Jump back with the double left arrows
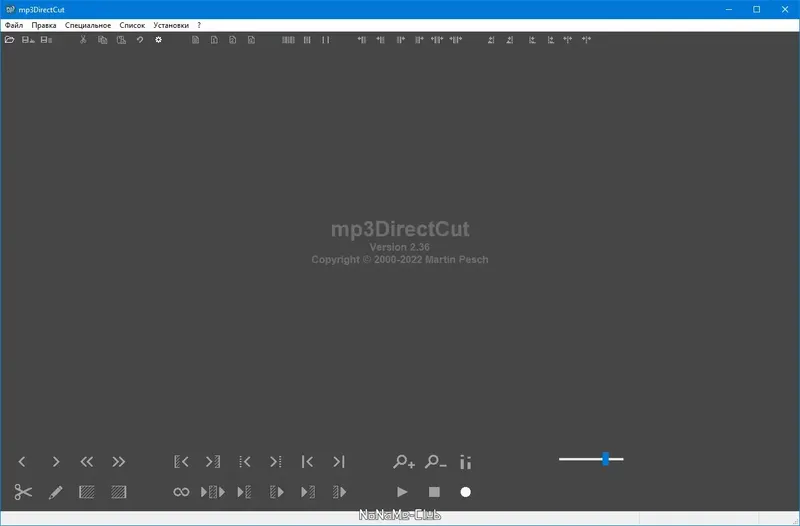The width and height of the screenshot is (800, 526). point(87,462)
